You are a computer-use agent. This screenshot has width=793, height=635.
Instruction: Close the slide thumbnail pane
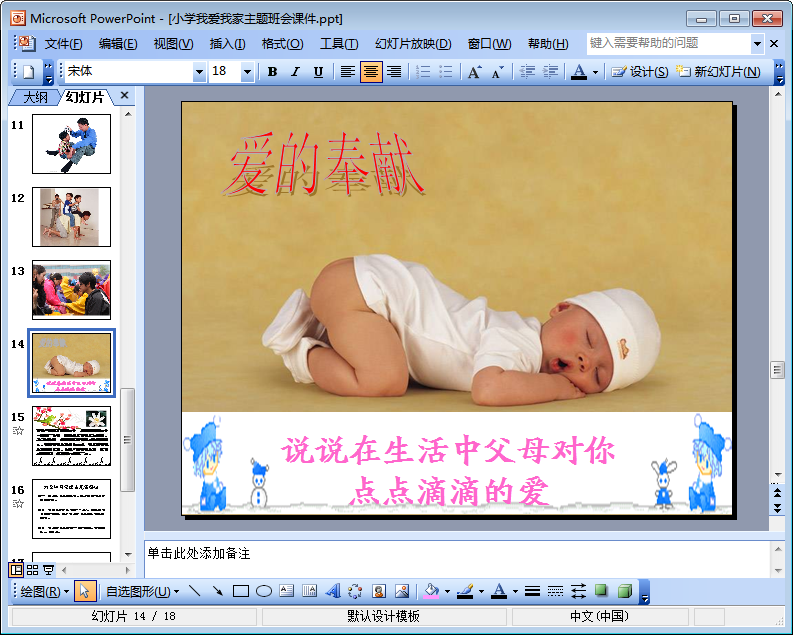(x=124, y=96)
